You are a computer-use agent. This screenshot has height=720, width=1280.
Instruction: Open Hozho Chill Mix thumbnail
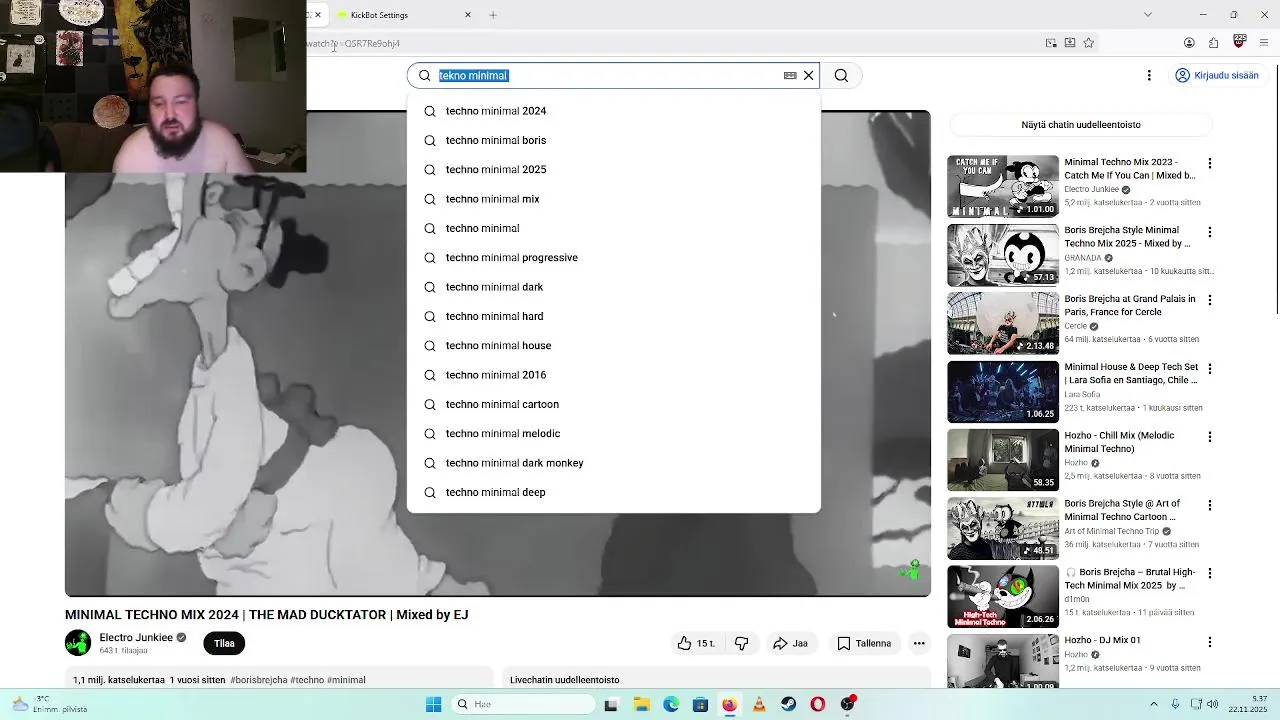pyautogui.click(x=1003, y=460)
